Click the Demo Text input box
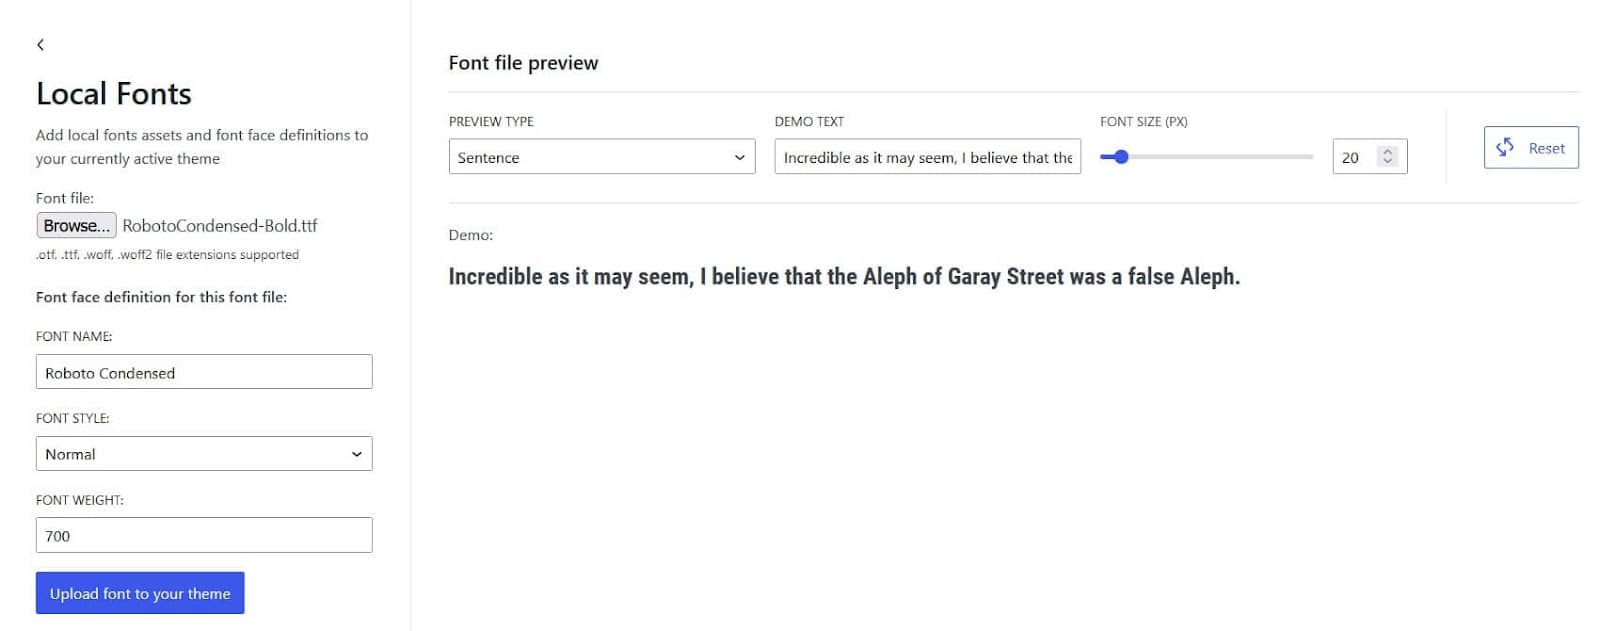The width and height of the screenshot is (1600, 631). tap(928, 157)
